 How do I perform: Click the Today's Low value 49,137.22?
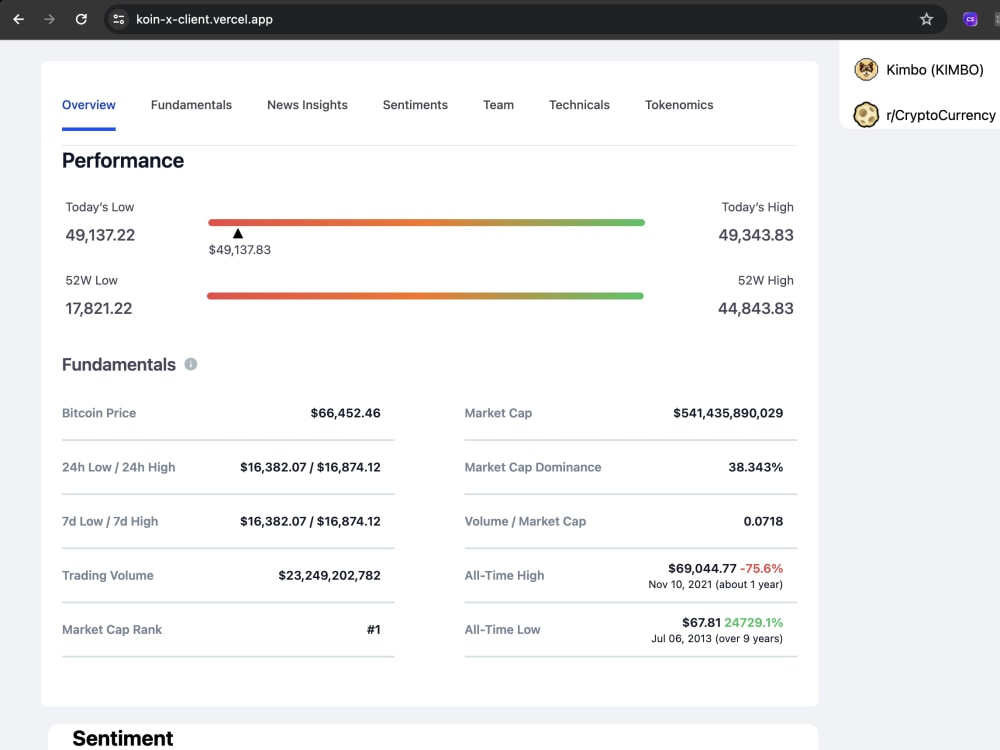coord(100,235)
